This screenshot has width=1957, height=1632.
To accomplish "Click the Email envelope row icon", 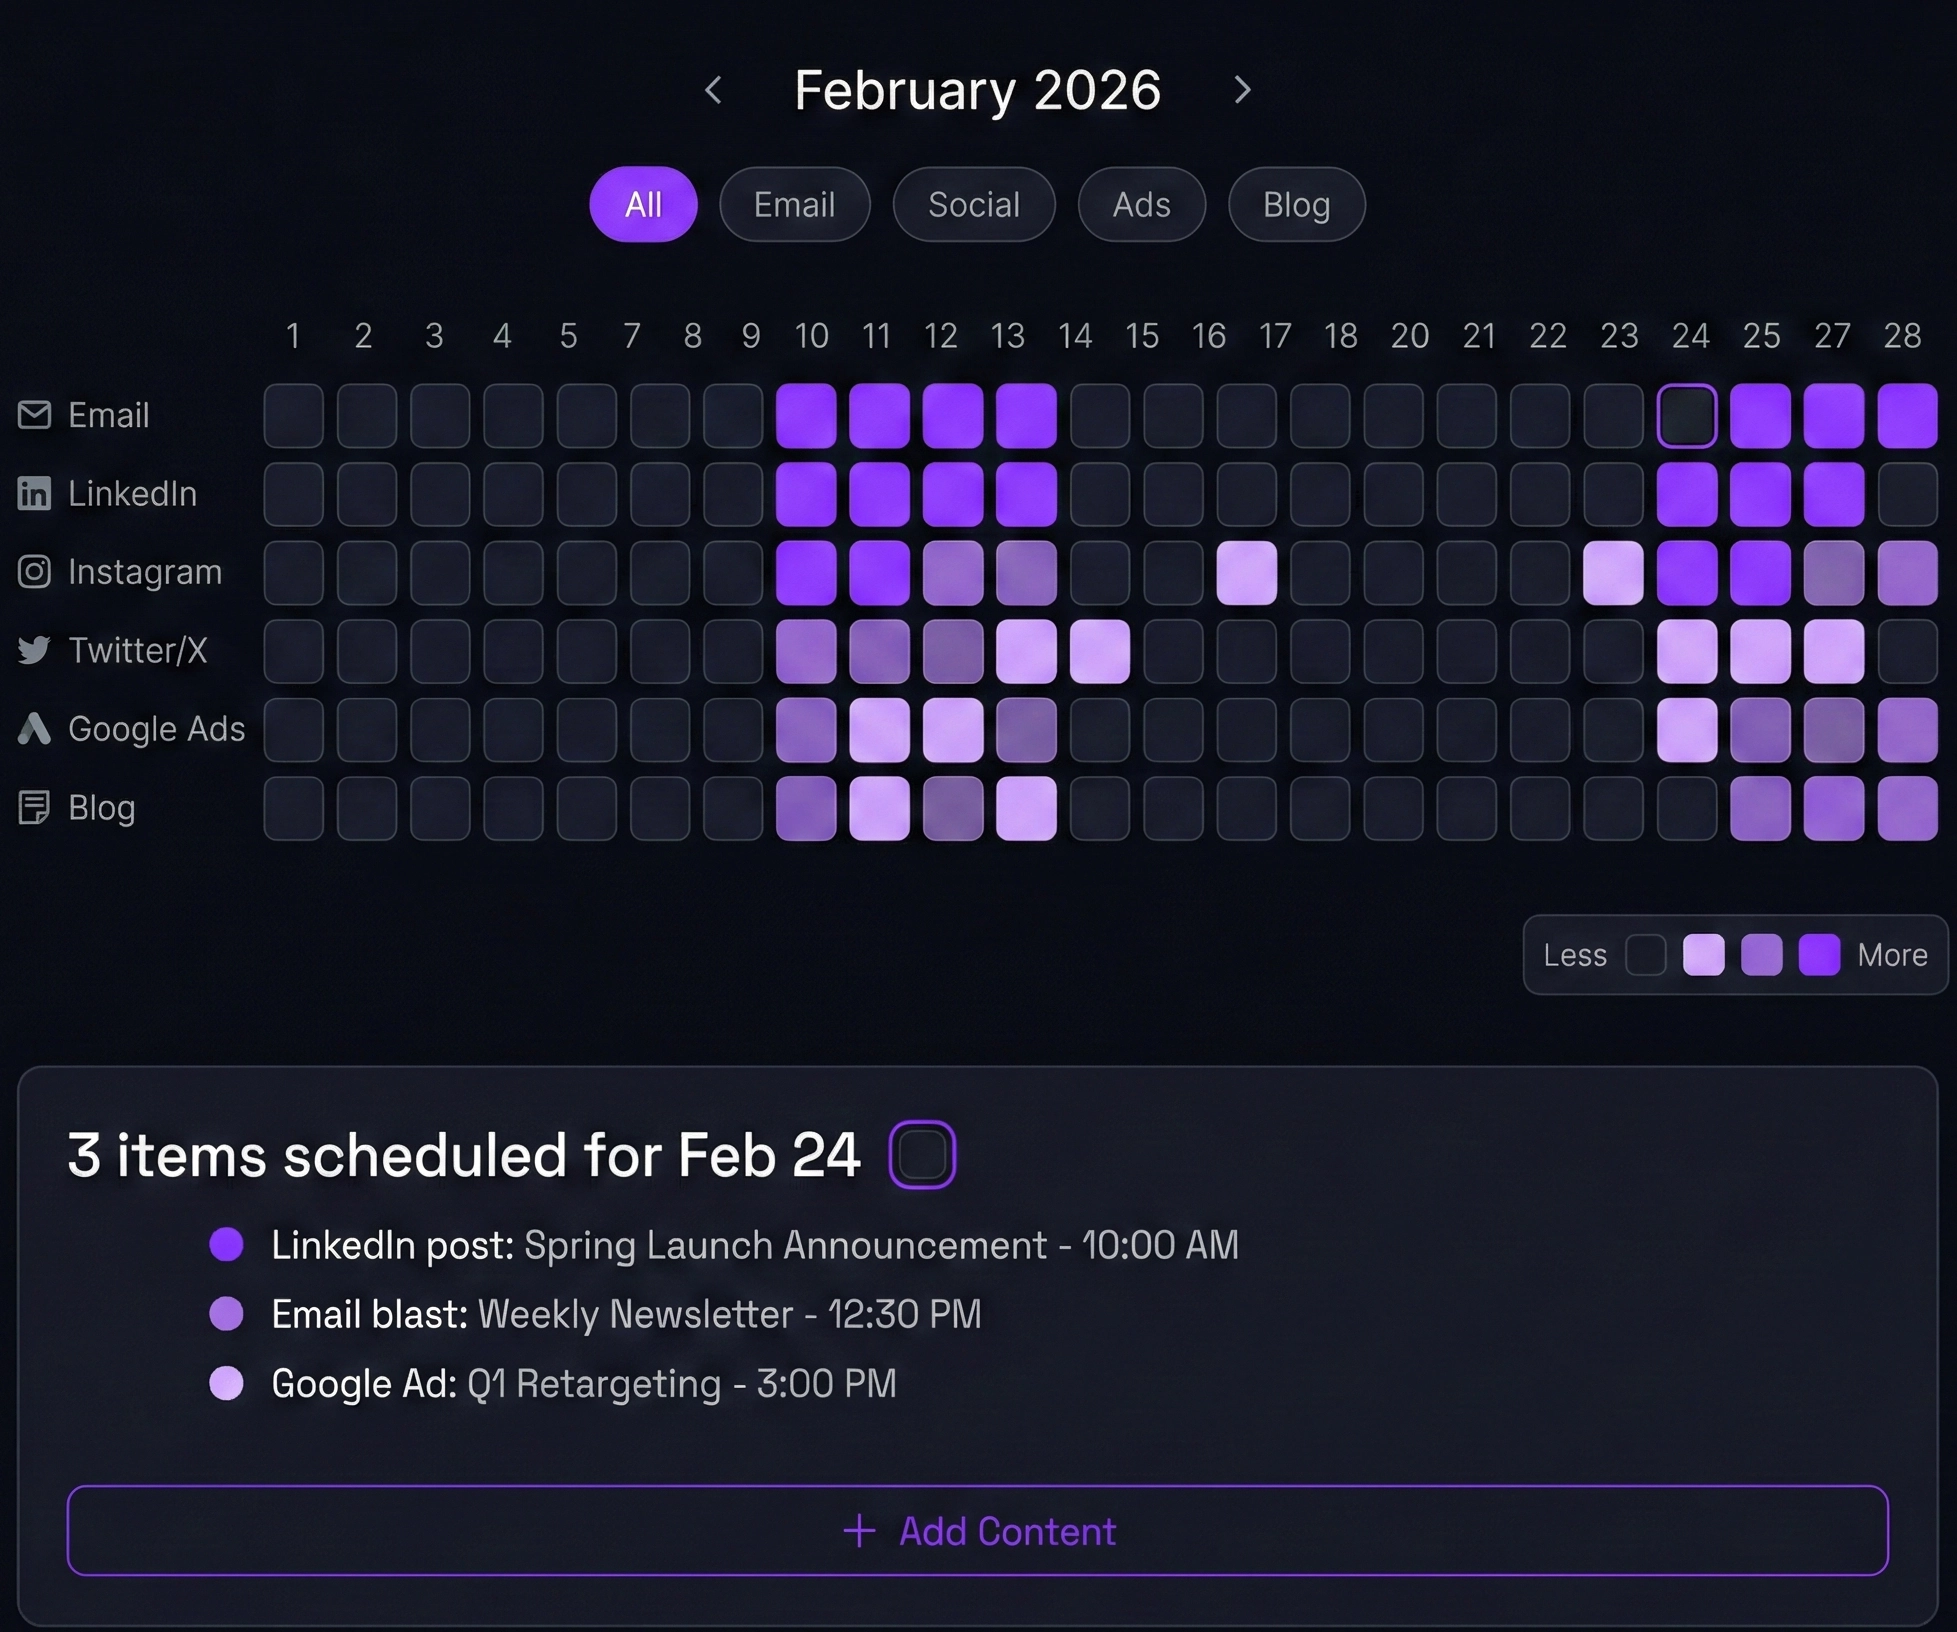I will pyautogui.click(x=34, y=415).
